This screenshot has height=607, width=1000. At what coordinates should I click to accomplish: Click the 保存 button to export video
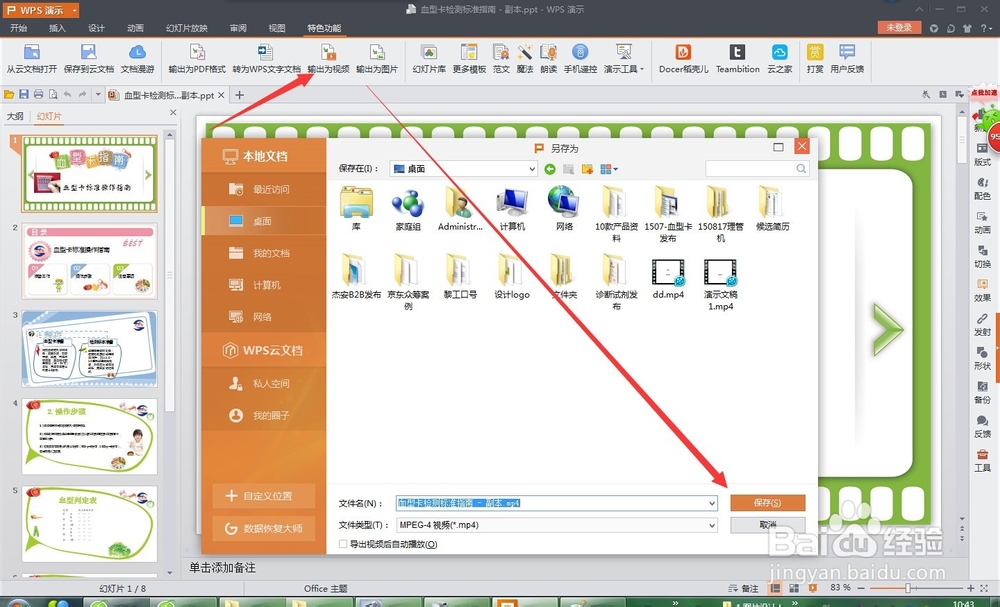[767, 503]
